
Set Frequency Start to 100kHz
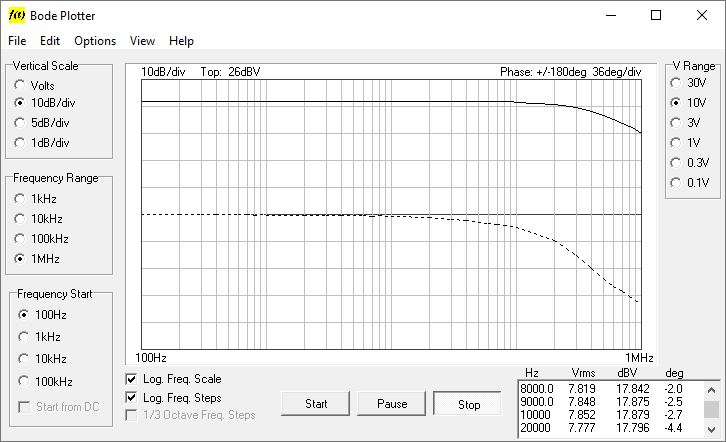click(23, 381)
